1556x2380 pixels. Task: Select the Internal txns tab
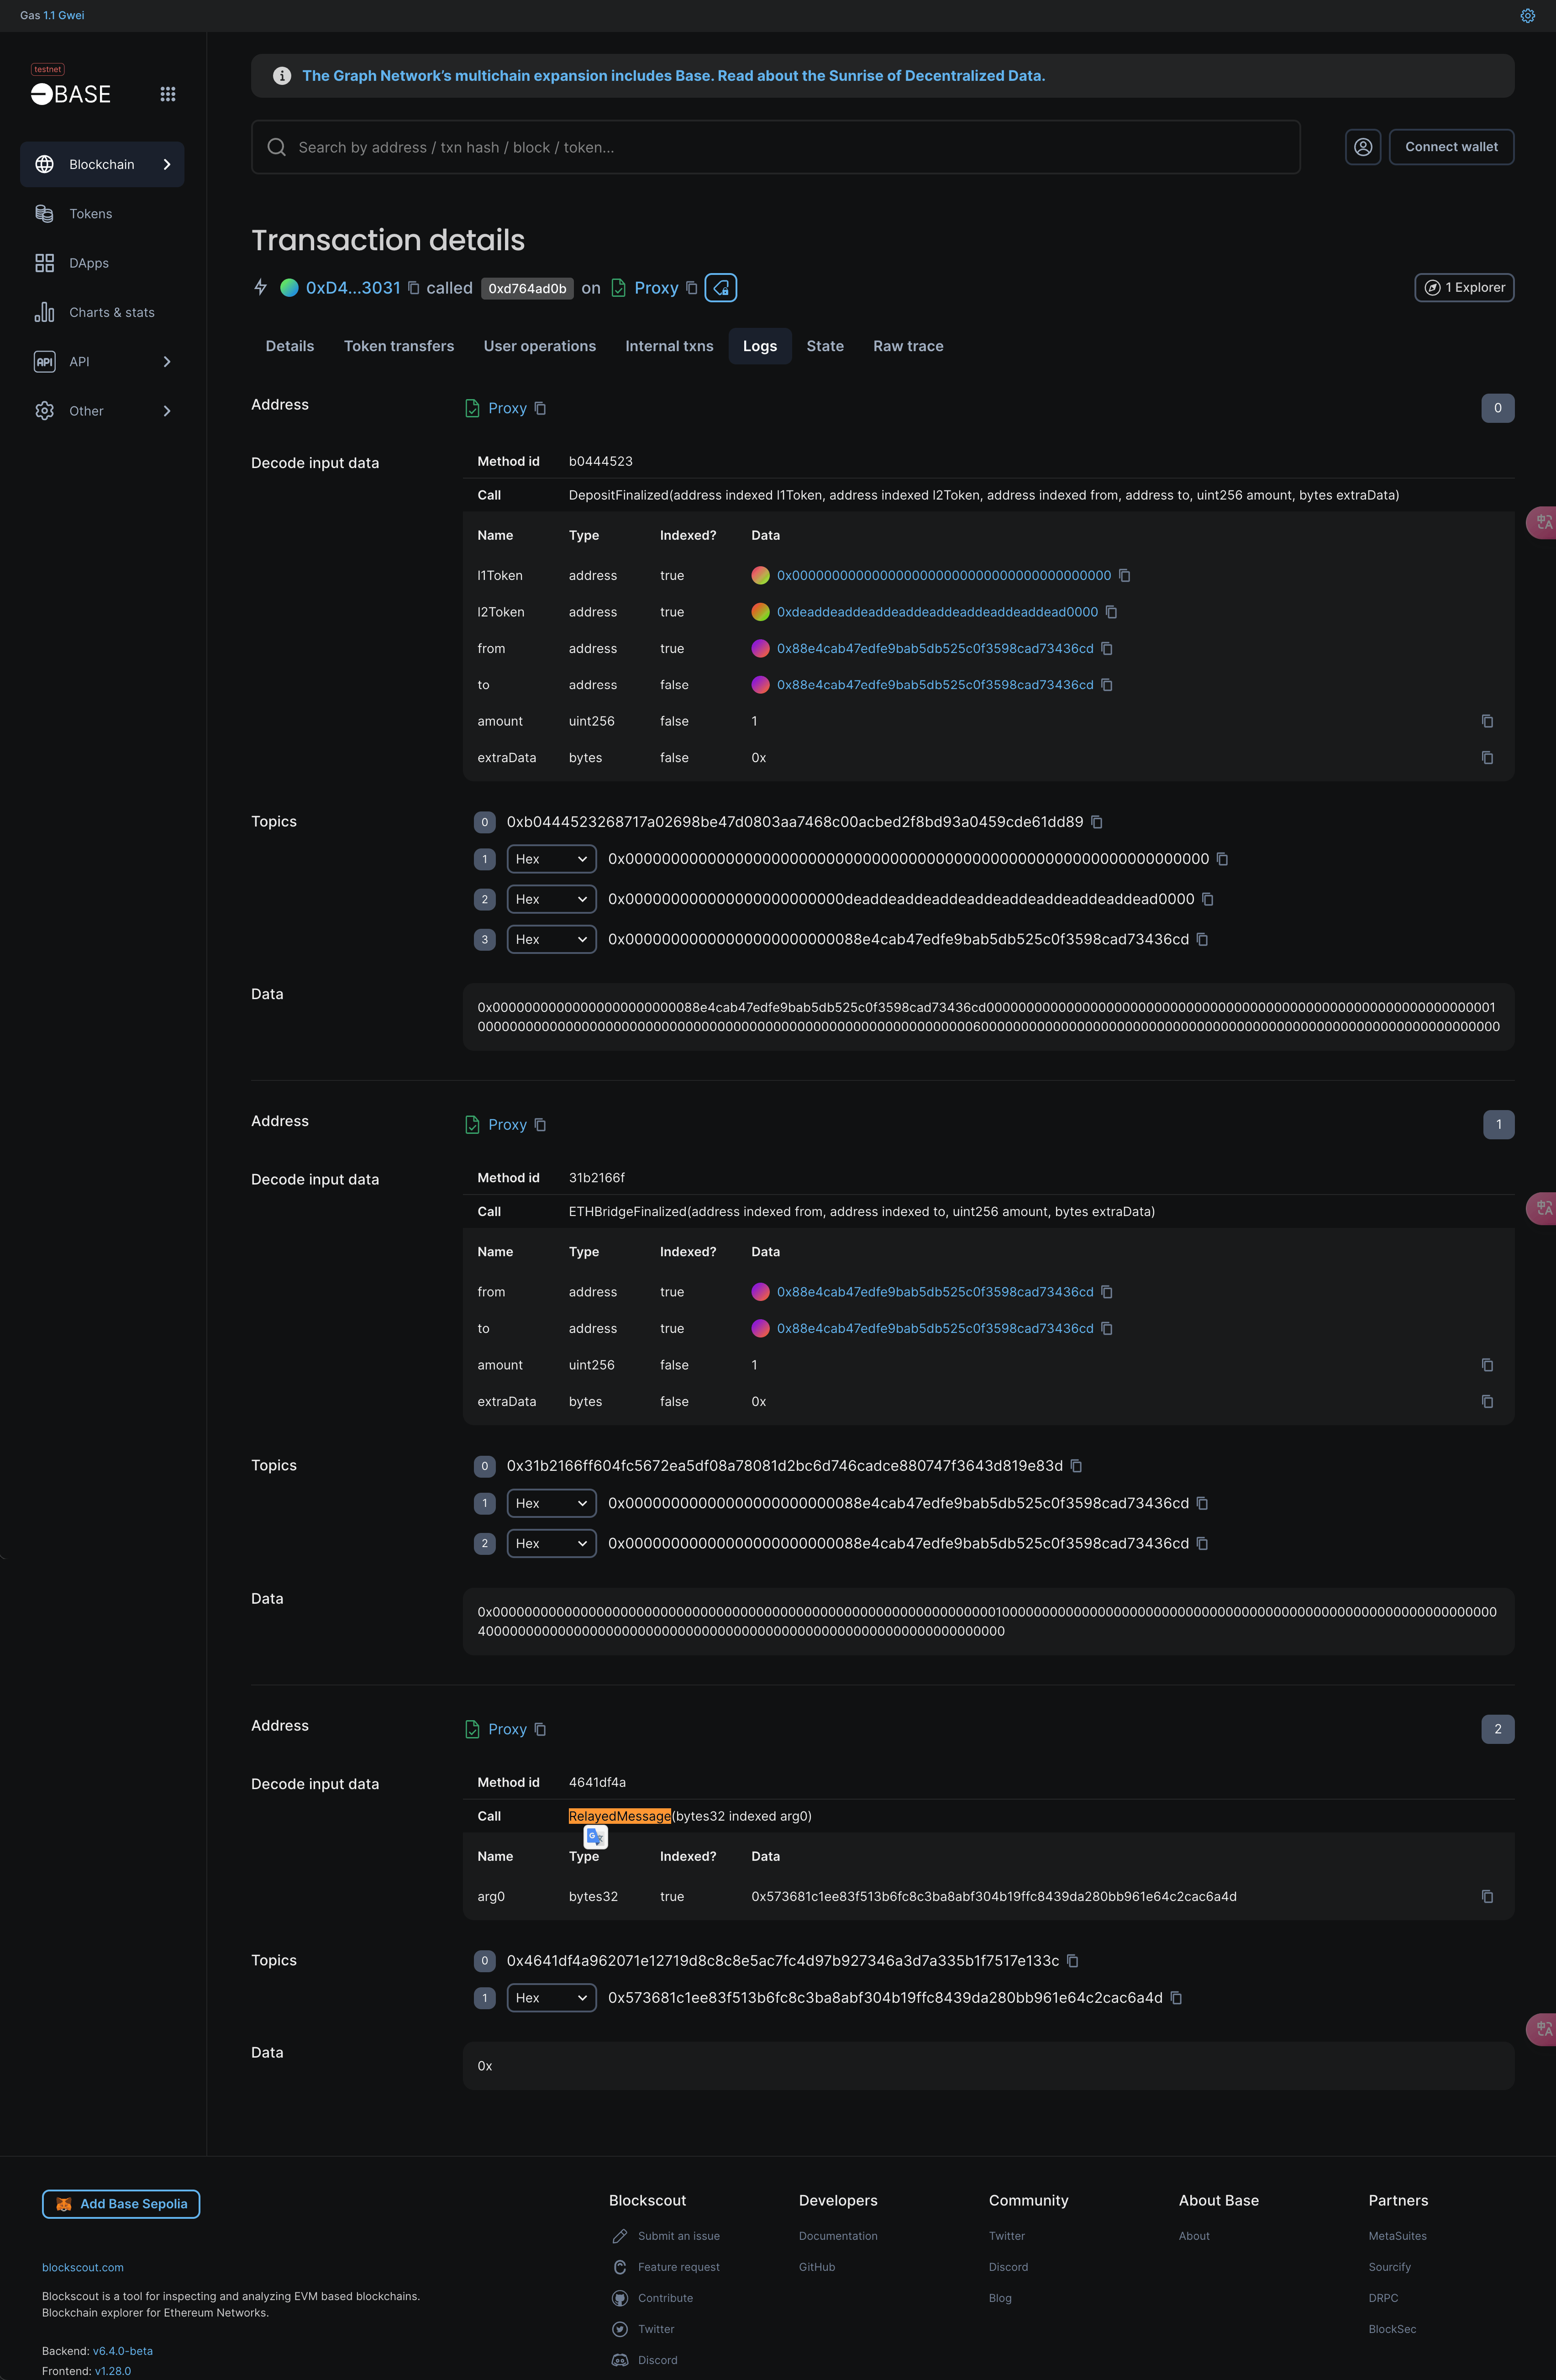pyautogui.click(x=669, y=346)
